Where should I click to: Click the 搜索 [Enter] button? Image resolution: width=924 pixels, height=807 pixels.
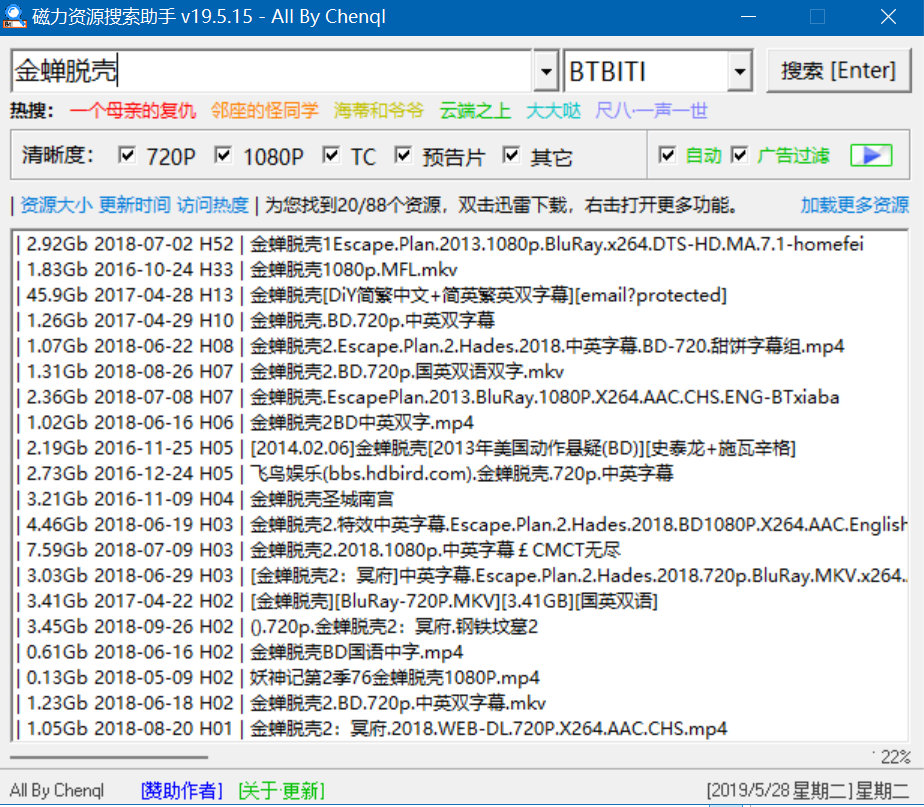pos(838,71)
